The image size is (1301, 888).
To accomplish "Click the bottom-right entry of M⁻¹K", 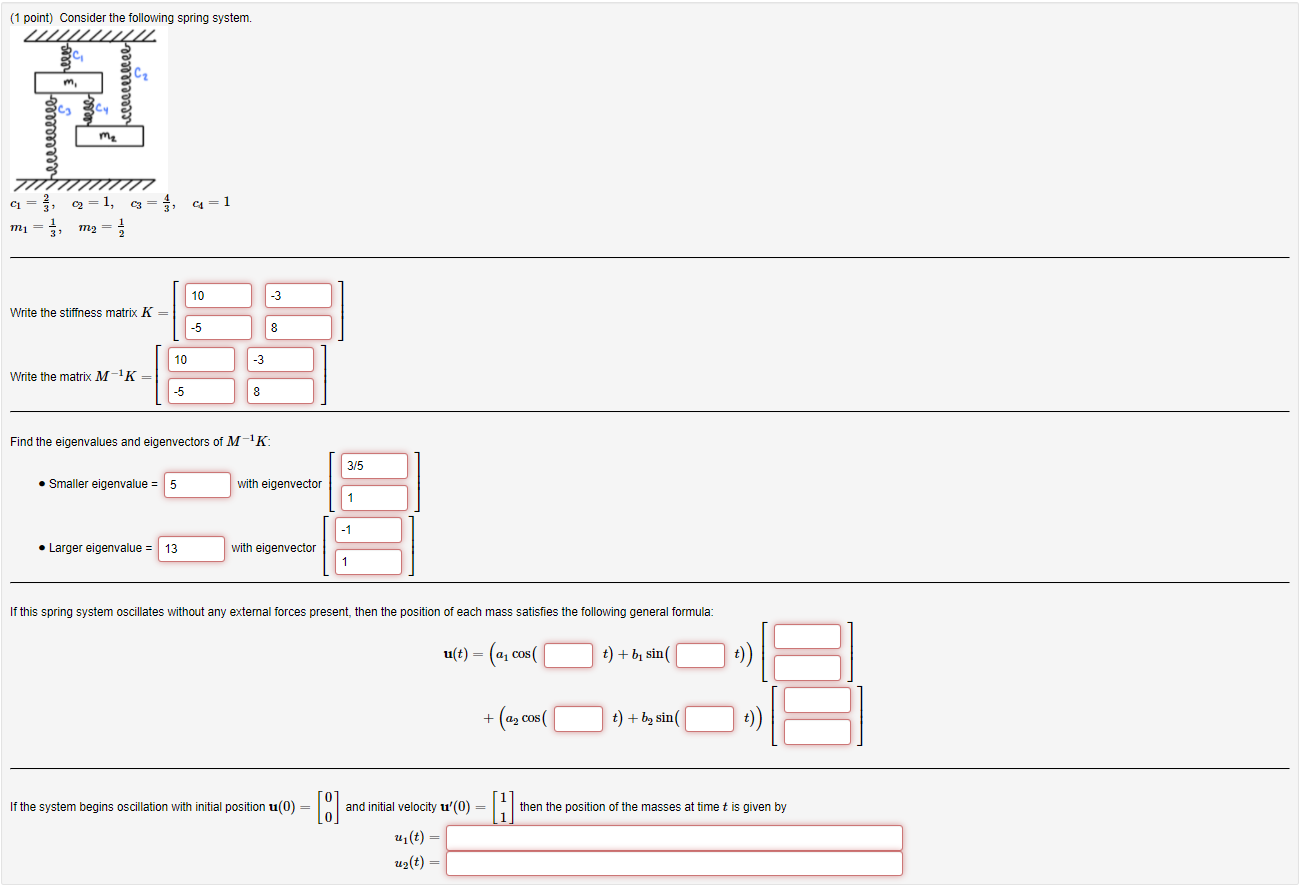I will coord(281,391).
